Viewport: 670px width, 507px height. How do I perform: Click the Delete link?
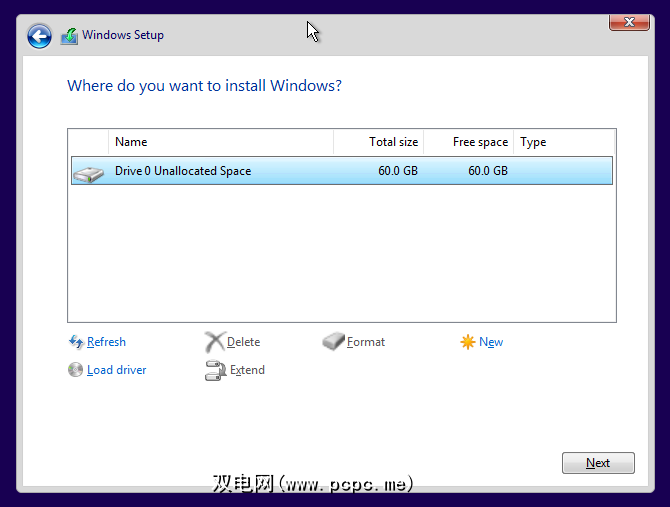click(244, 342)
